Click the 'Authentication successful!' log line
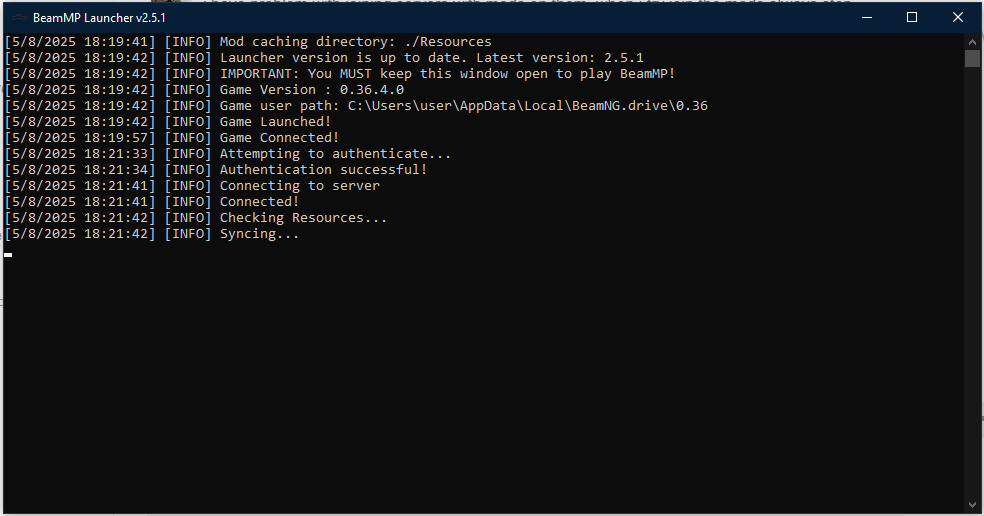The width and height of the screenshot is (984, 516). point(215,170)
